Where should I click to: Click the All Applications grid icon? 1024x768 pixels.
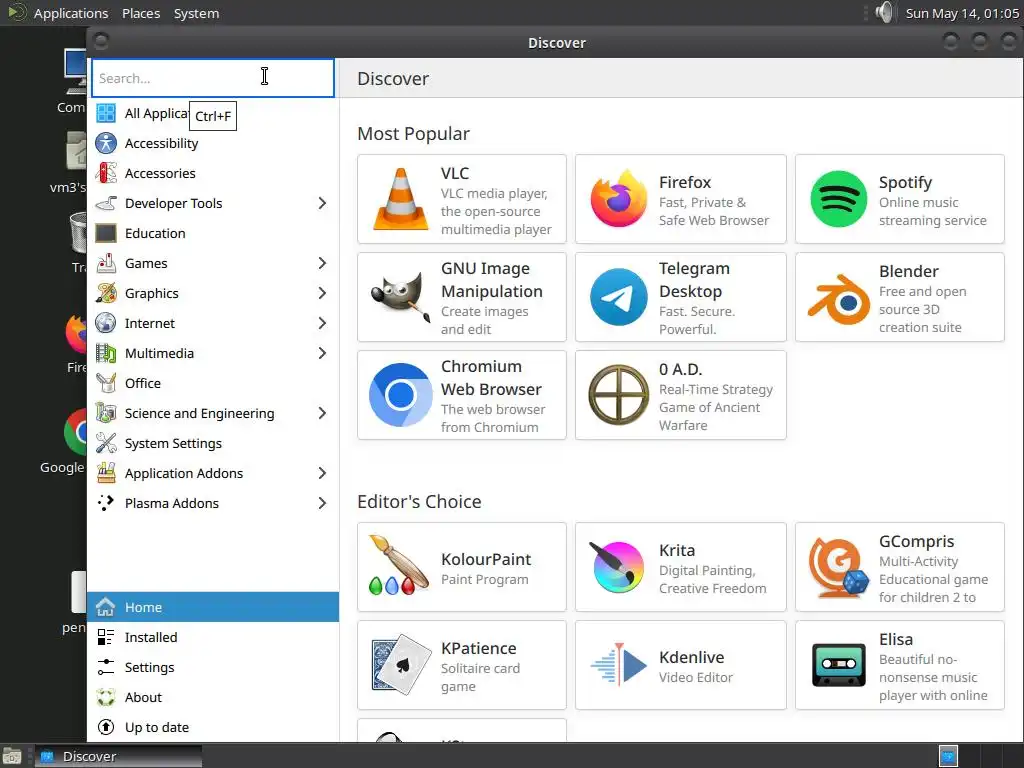pos(106,113)
